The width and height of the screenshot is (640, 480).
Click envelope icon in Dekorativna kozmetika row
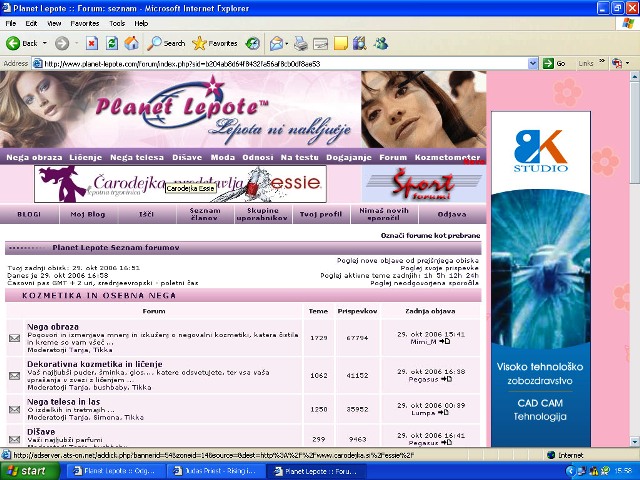click(x=14, y=376)
